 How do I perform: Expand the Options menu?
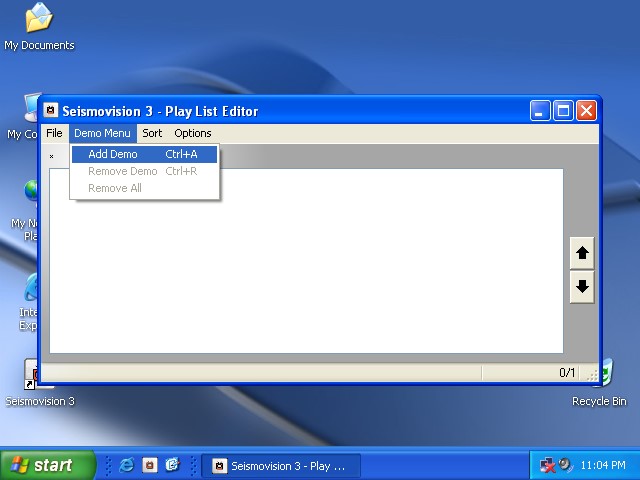coord(193,133)
